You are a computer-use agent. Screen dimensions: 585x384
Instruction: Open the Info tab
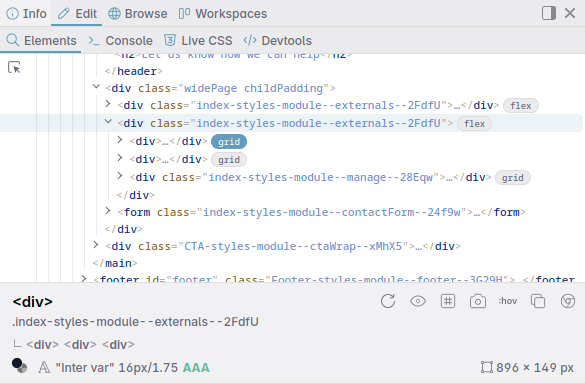pyautogui.click(x=26, y=13)
